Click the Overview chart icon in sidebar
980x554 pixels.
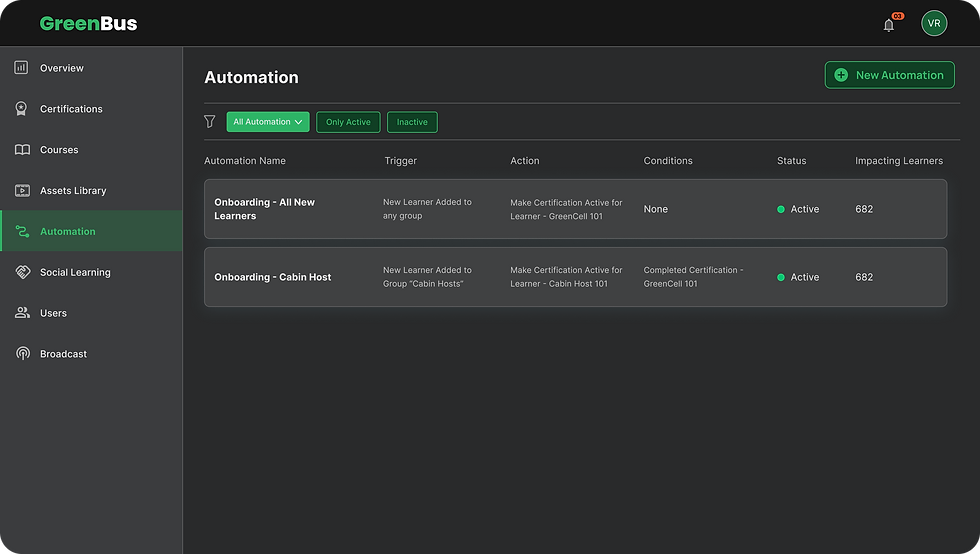pos(21,68)
